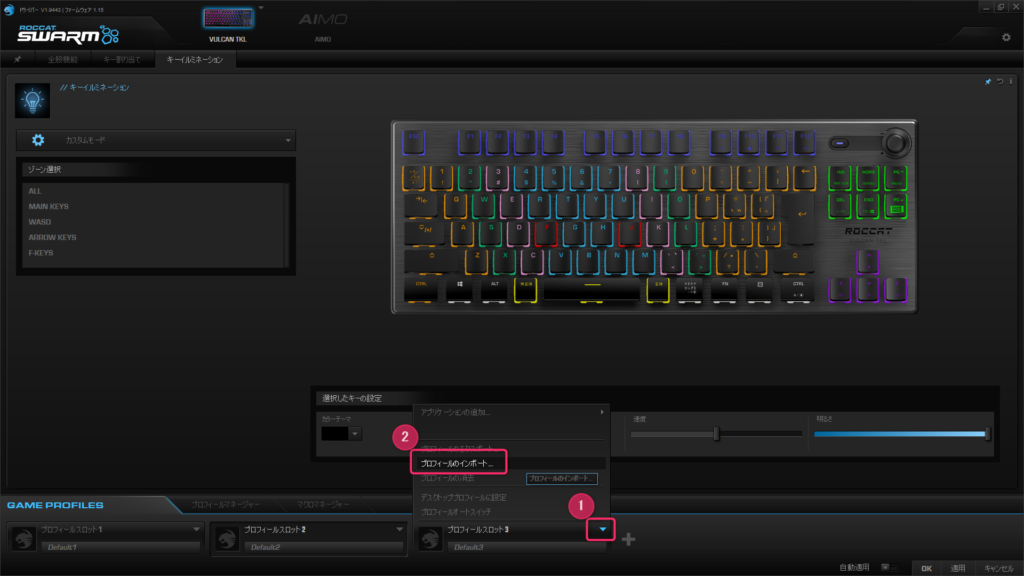This screenshot has height=576, width=1024.
Task: Select the Windows key on the keyboard image
Action: point(460,289)
